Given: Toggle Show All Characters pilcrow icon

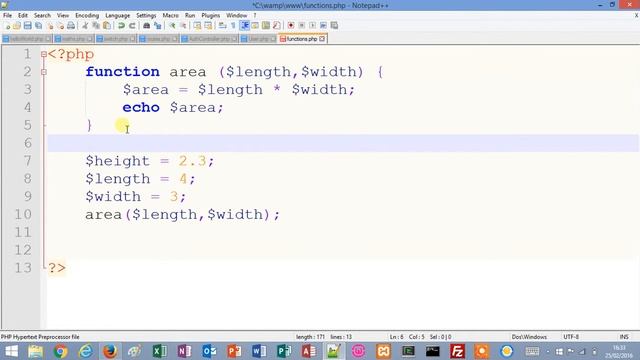Looking at the screenshot, I should point(233,26).
